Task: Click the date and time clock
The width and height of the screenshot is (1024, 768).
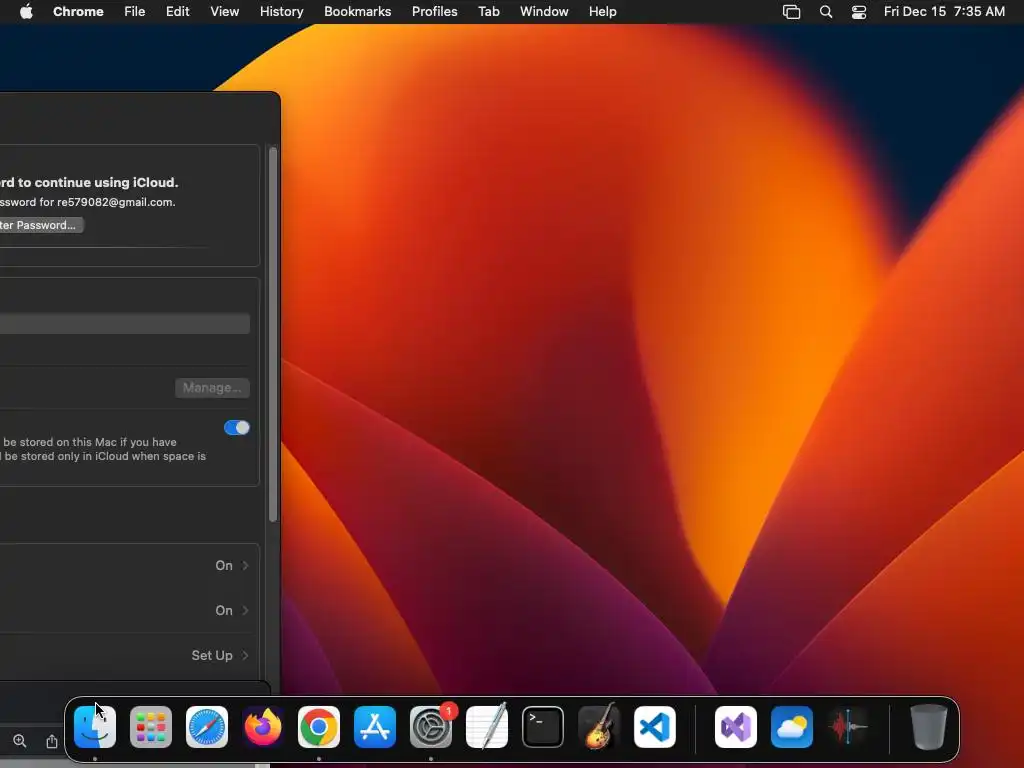Action: click(x=944, y=12)
